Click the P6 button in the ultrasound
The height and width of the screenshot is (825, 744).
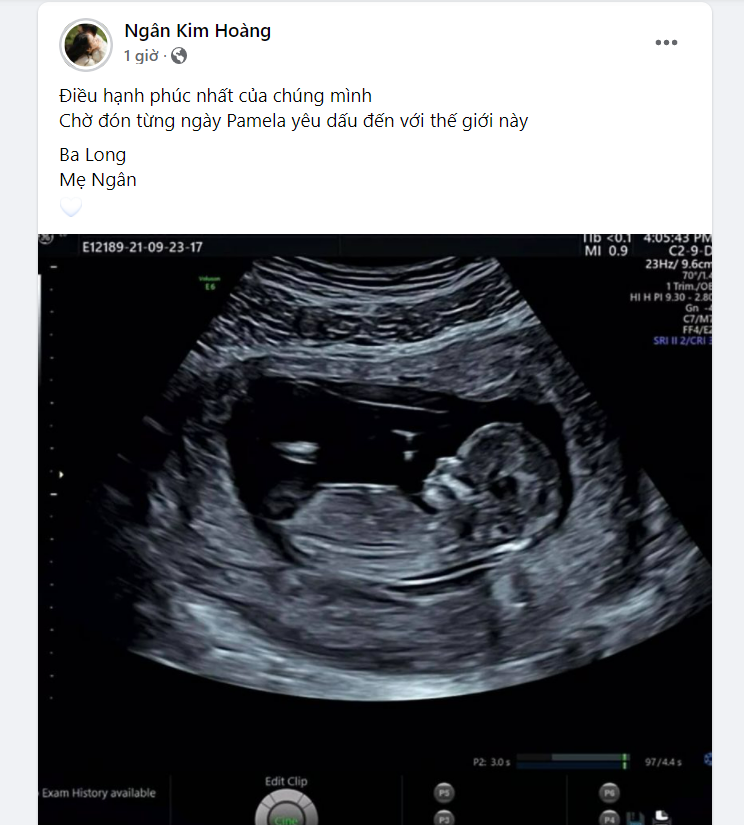click(609, 793)
